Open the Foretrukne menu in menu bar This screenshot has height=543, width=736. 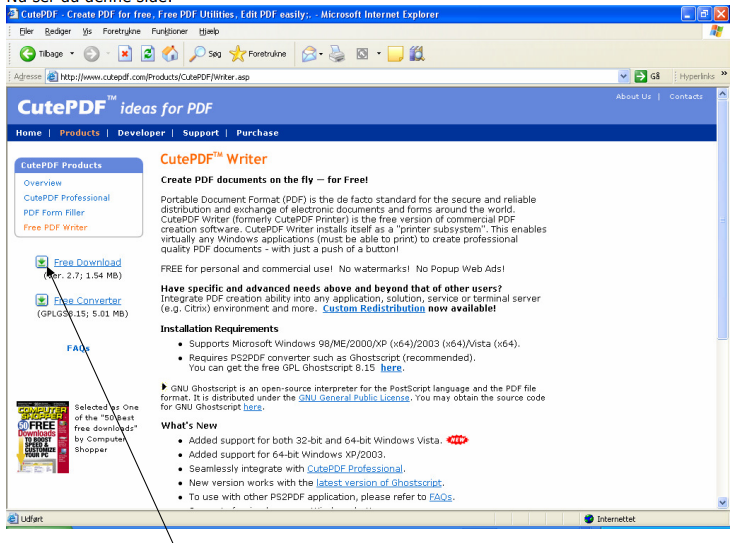[x=122, y=31]
